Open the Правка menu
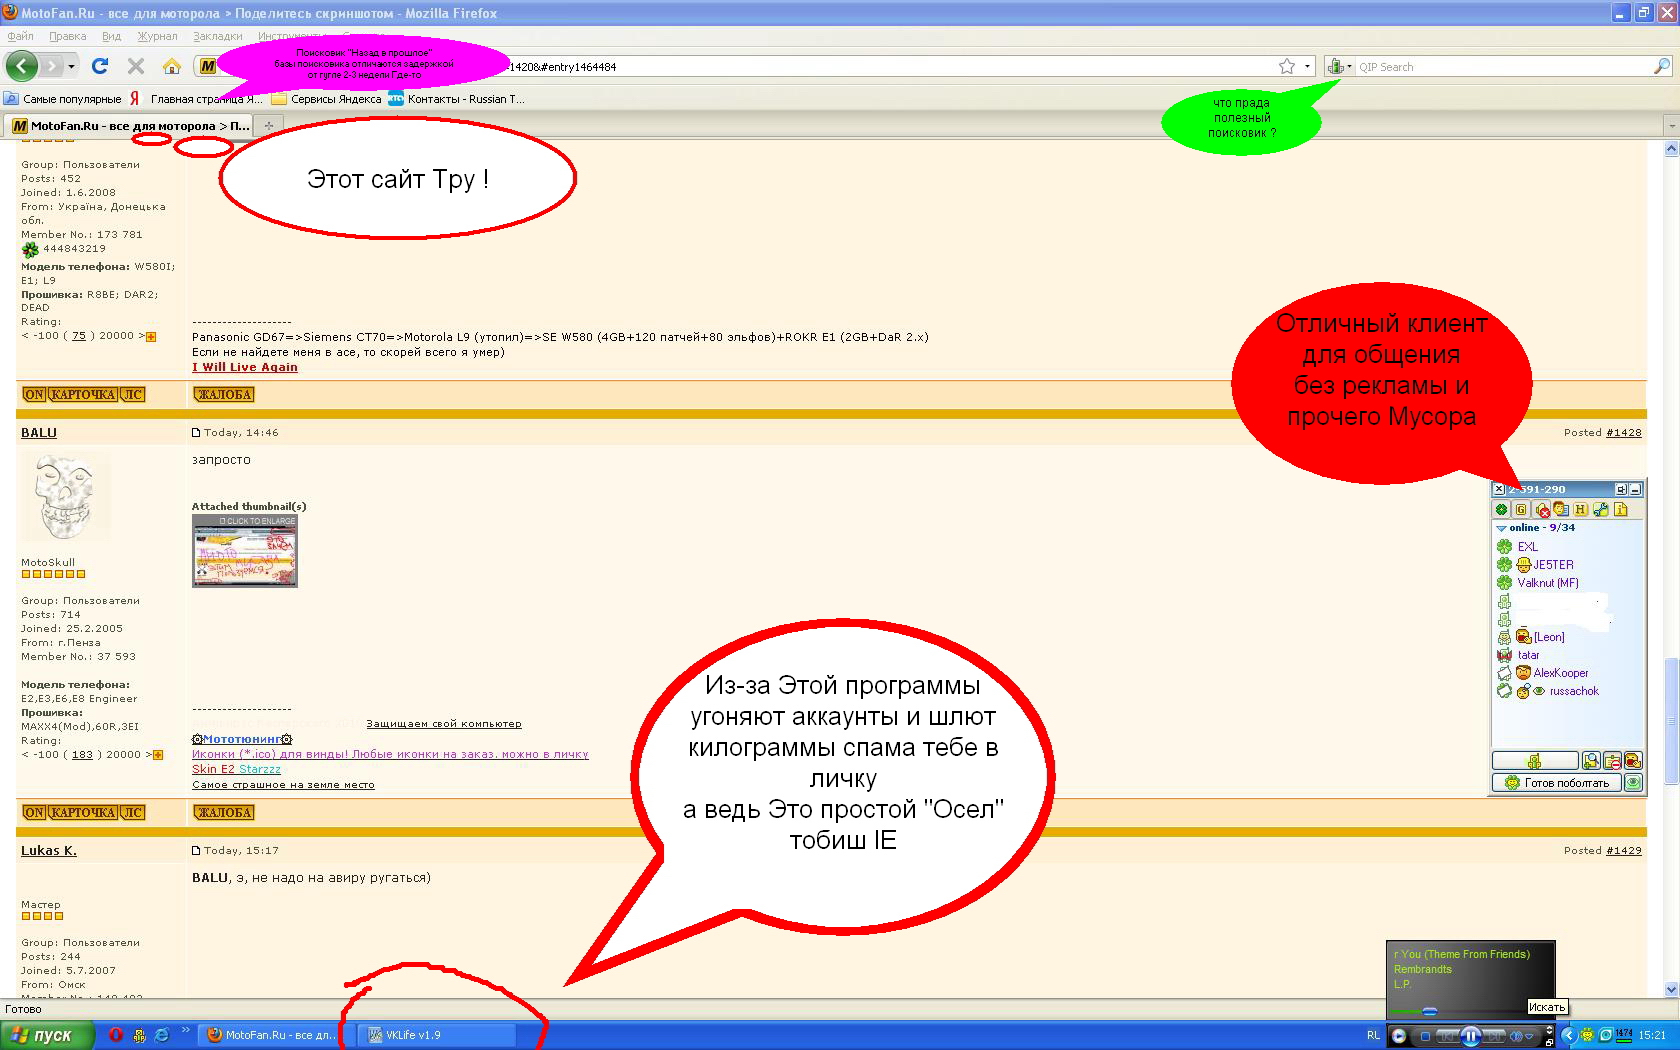 [67, 36]
